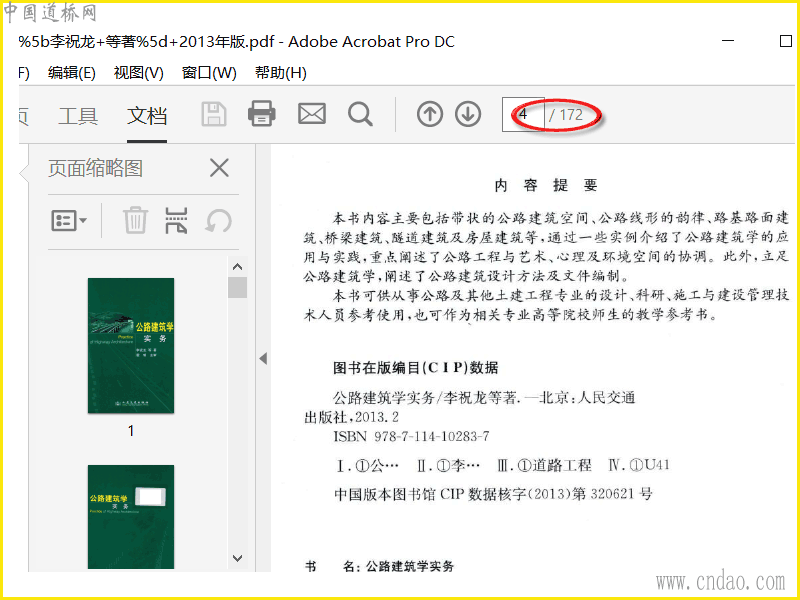Screen dimensions: 800x600
Task: Click the Save file floppy icon
Action: pos(214,114)
